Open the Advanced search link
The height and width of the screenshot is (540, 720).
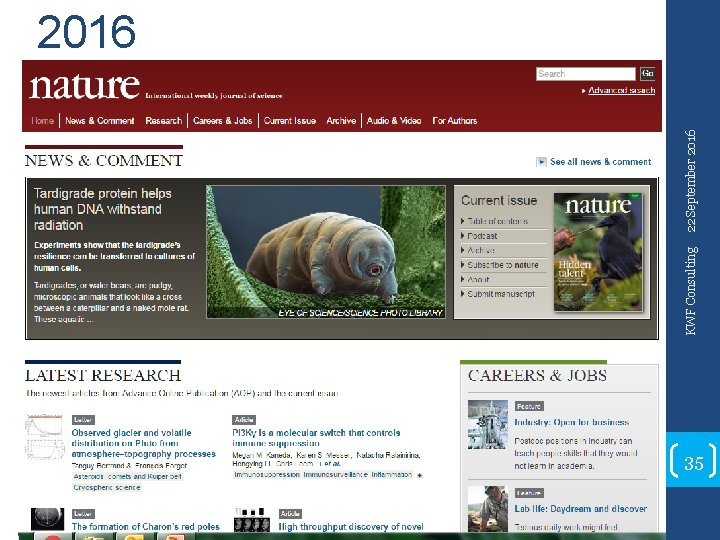click(x=621, y=90)
